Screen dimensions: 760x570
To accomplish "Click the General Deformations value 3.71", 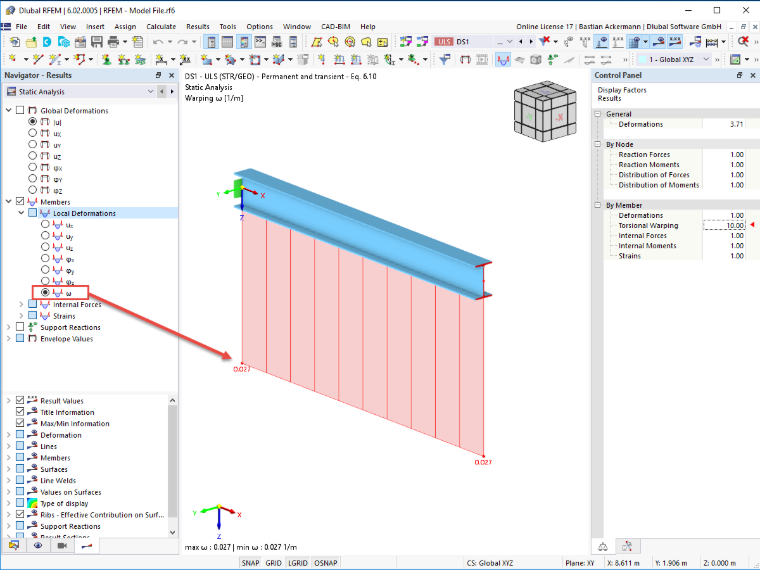I will pos(736,124).
